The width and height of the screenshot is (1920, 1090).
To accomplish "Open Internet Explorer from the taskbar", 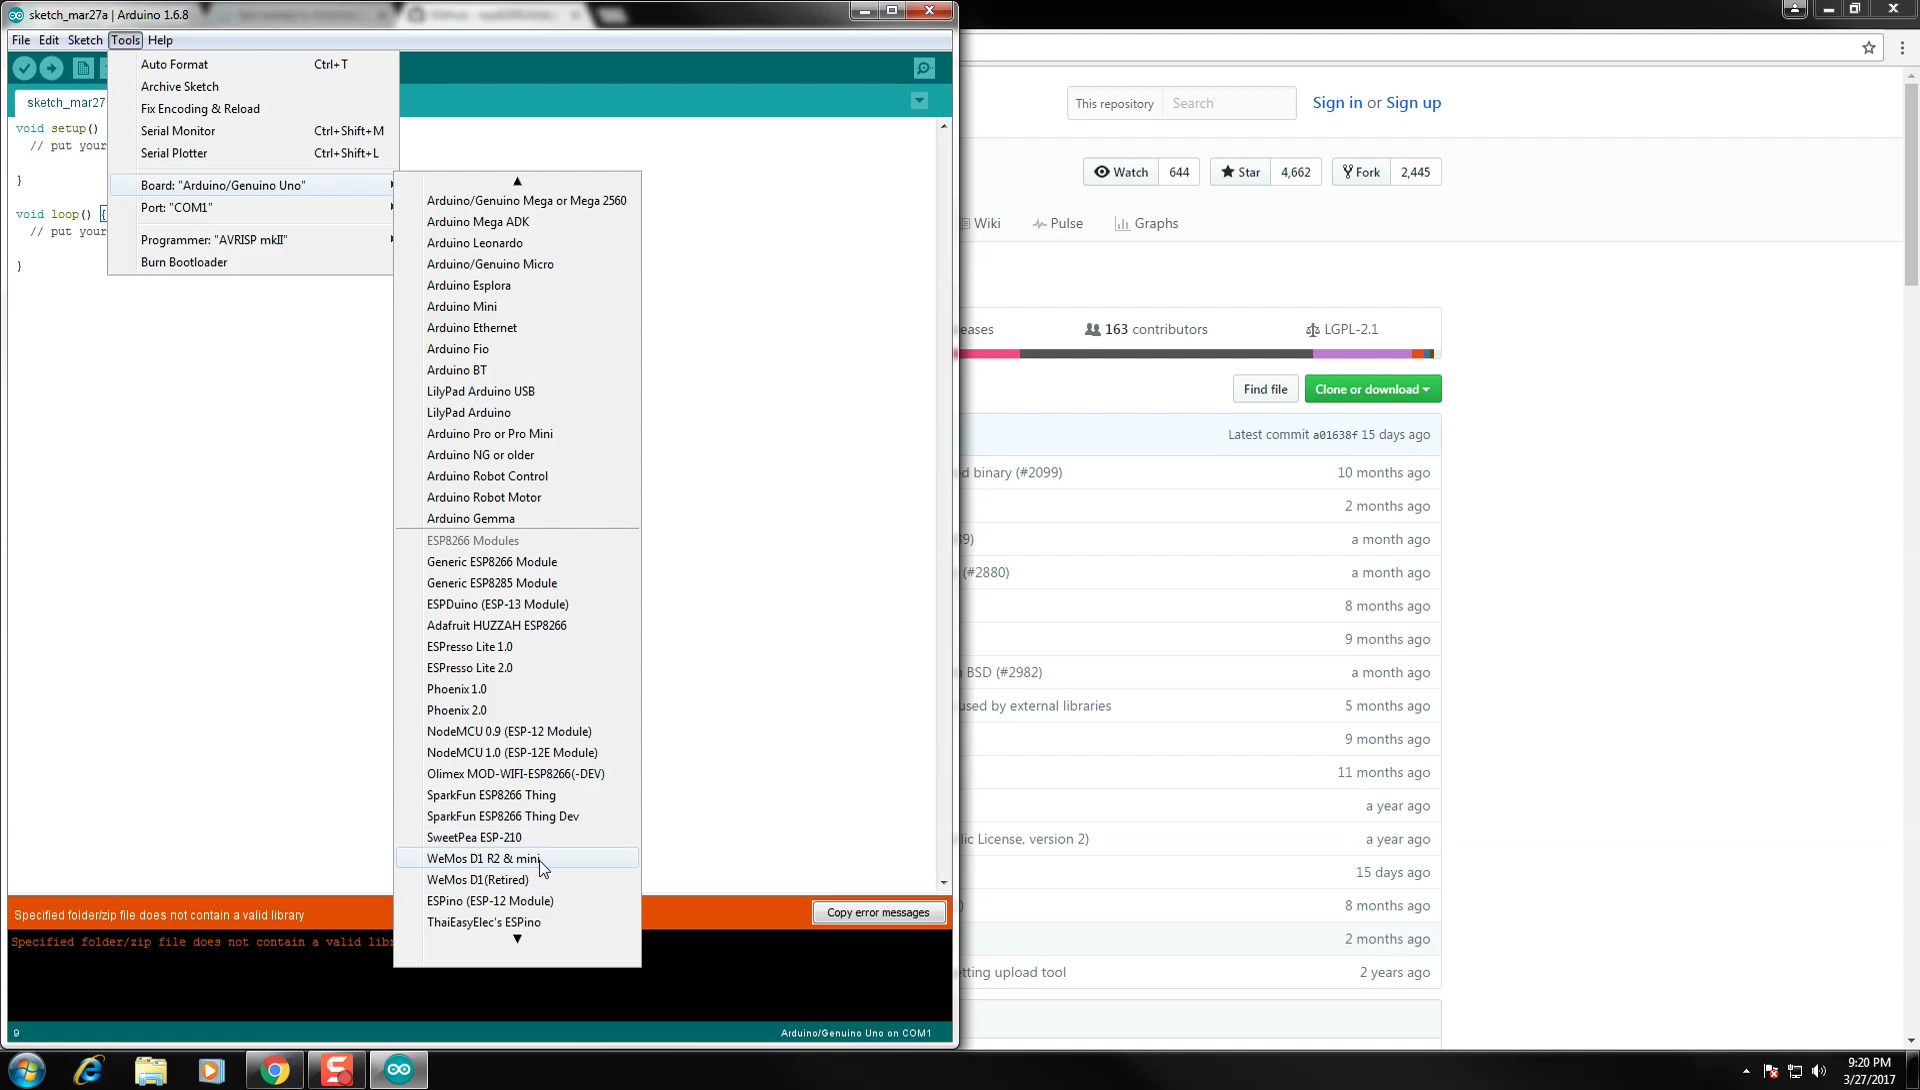I will click(89, 1070).
